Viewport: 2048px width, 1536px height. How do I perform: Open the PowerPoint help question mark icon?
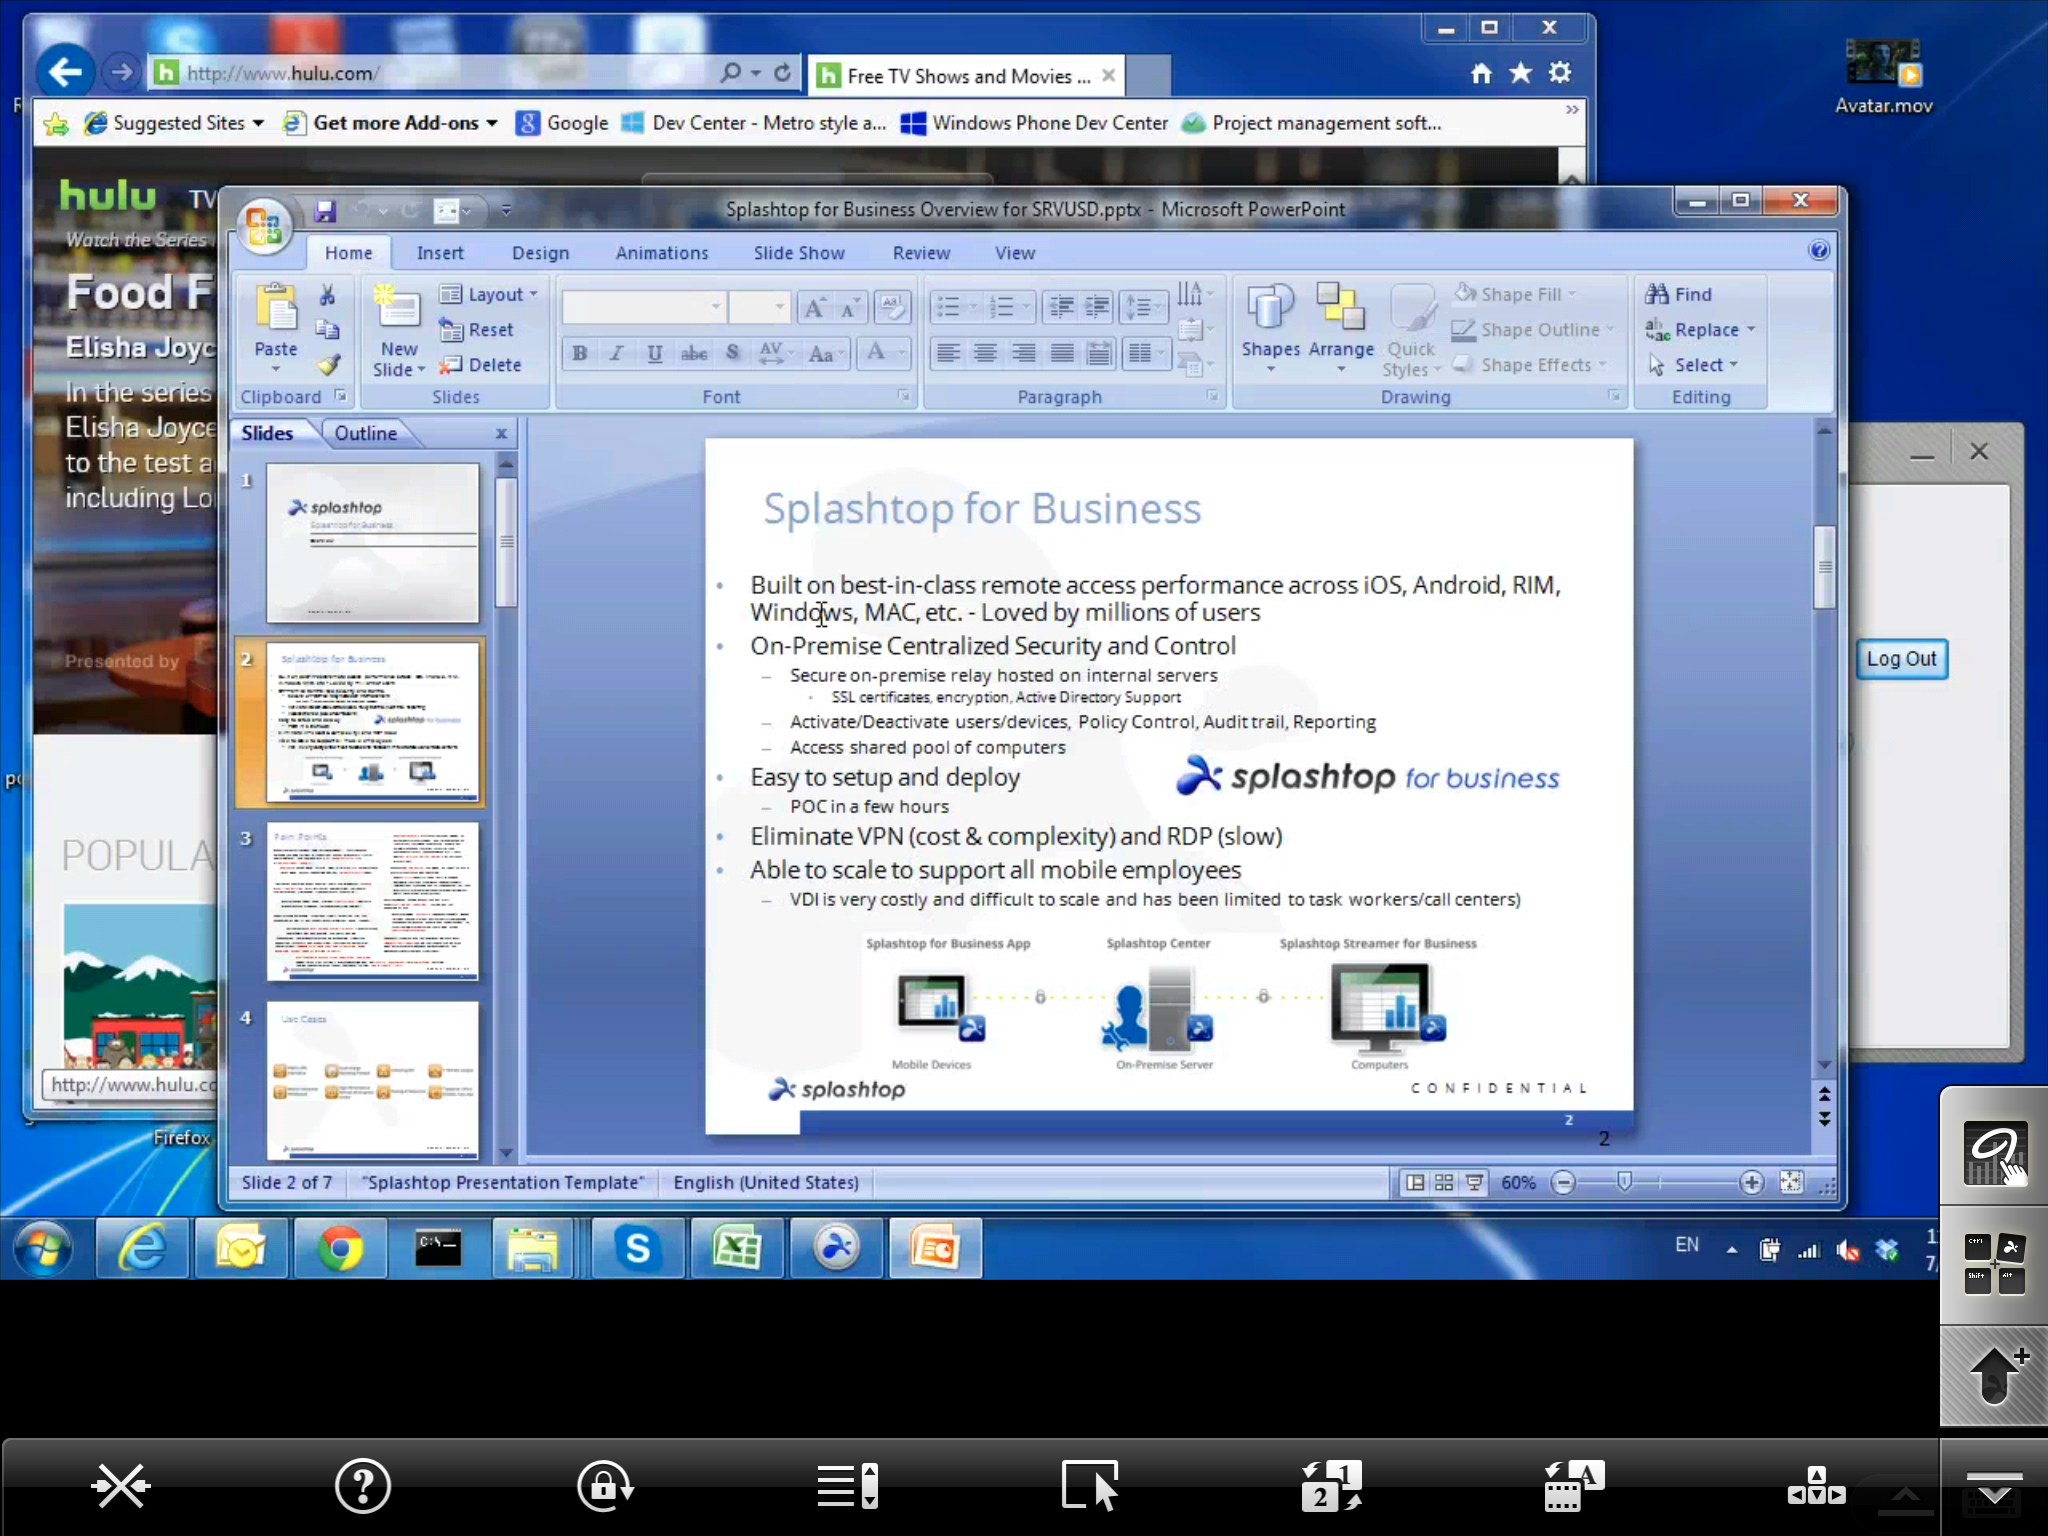1819,251
